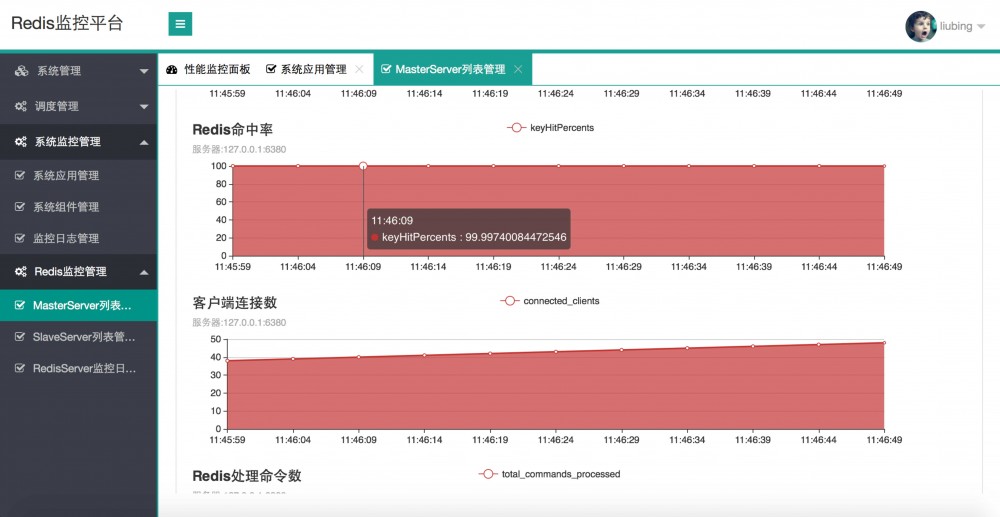Click the 系统监控管理 gears icon
The height and width of the screenshot is (517, 1000).
pos(21,142)
